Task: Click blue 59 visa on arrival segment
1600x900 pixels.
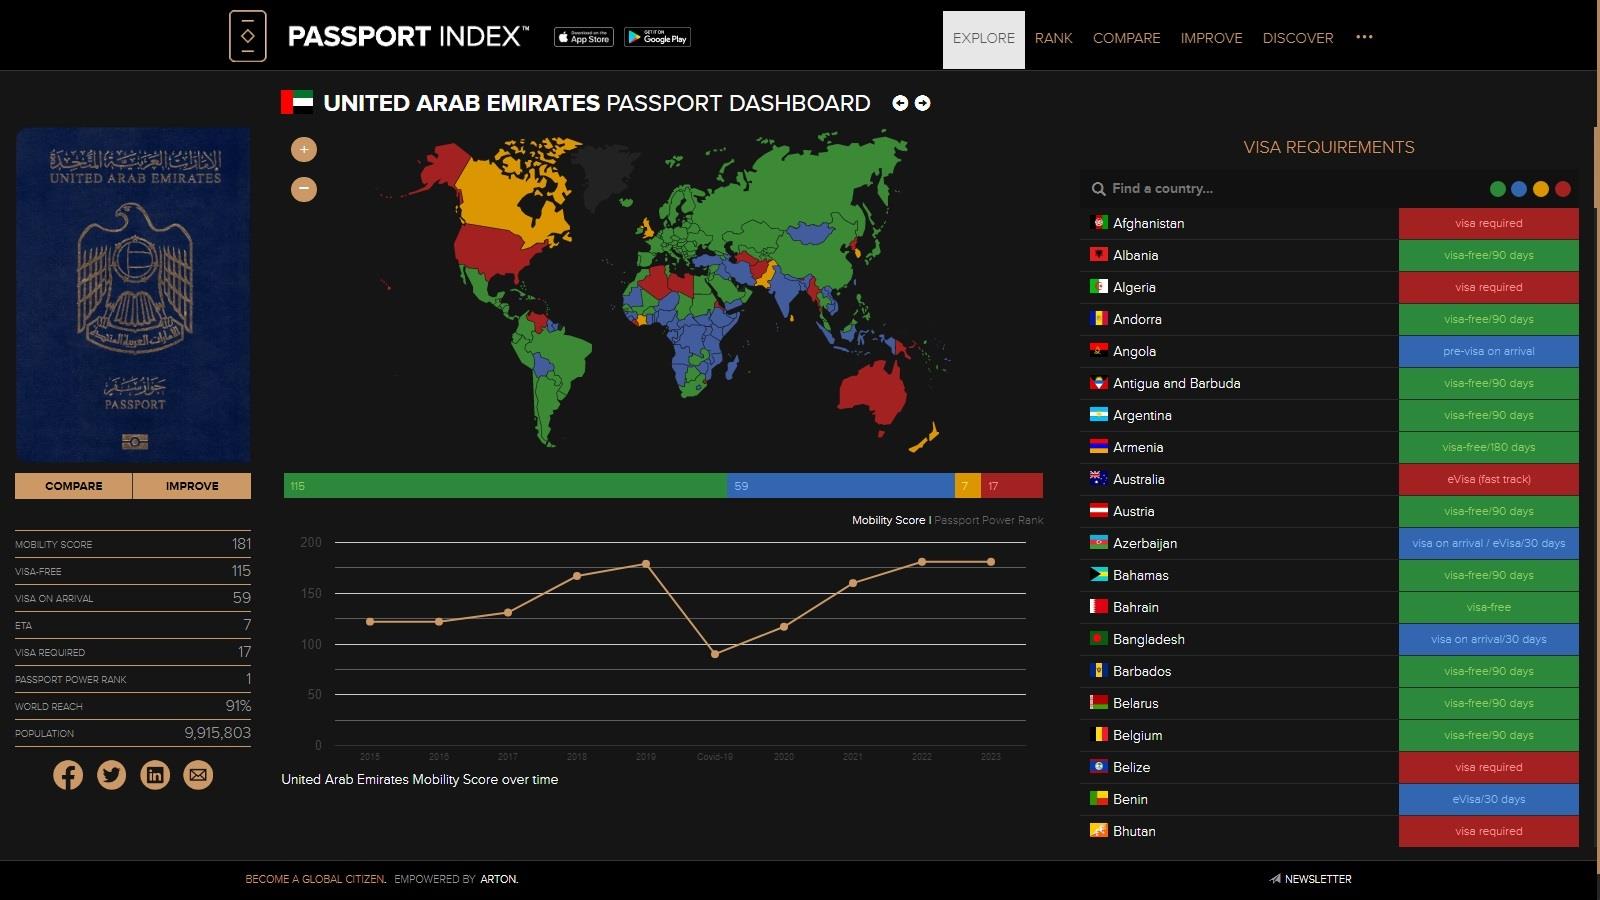Action: tap(841, 486)
